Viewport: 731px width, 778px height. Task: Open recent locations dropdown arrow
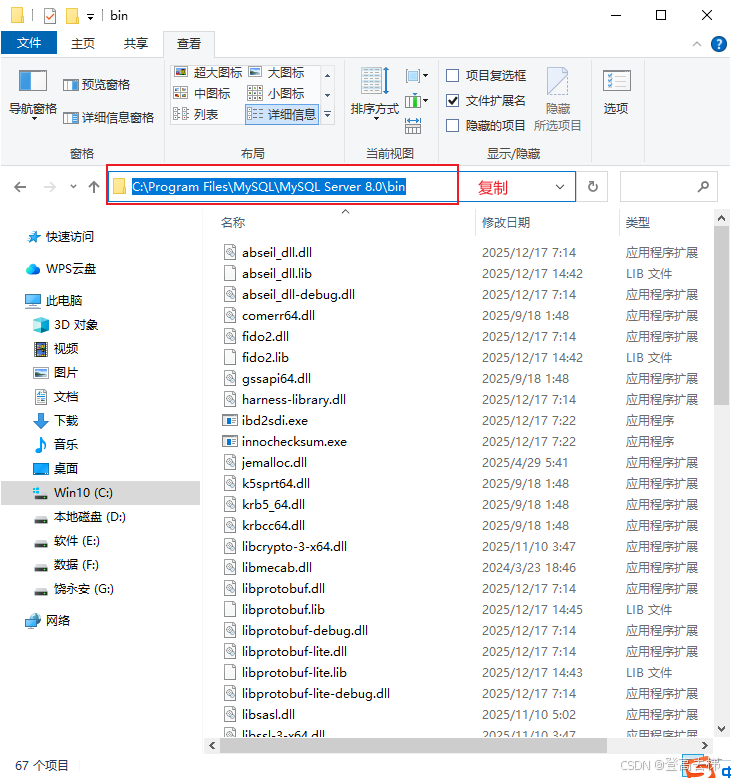coord(73,187)
